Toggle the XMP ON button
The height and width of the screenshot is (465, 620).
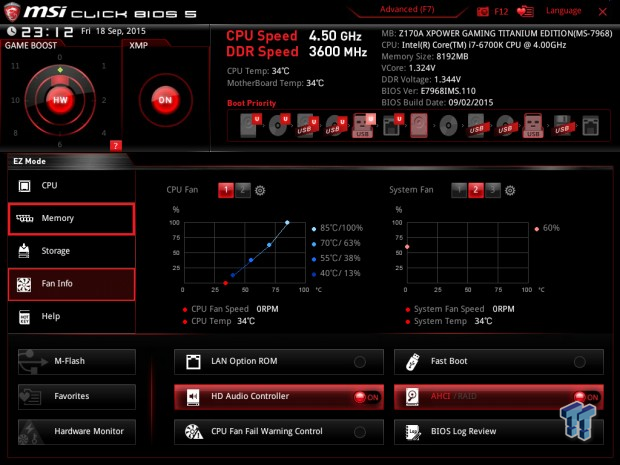tap(165, 100)
